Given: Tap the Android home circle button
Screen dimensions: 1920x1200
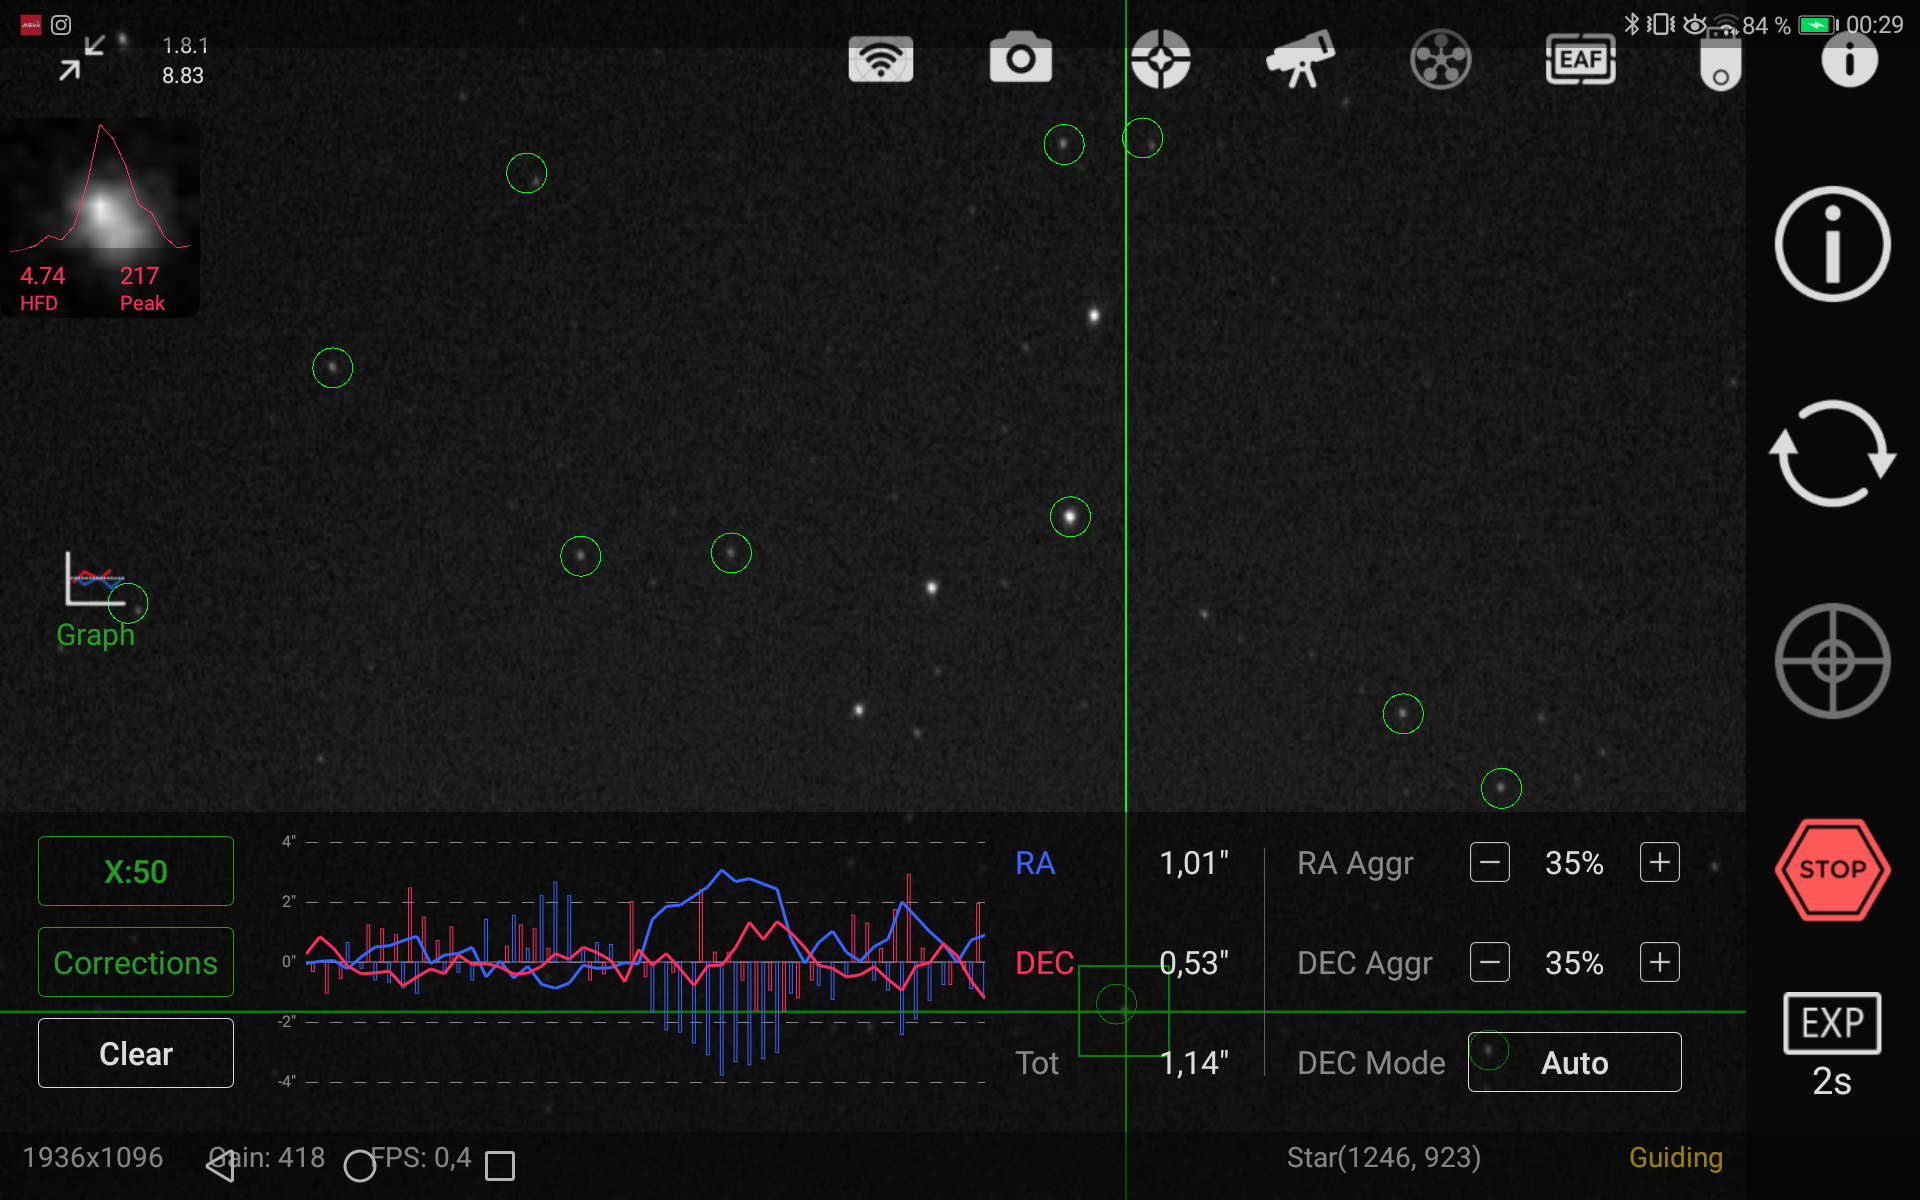Looking at the screenshot, I should tap(360, 1165).
